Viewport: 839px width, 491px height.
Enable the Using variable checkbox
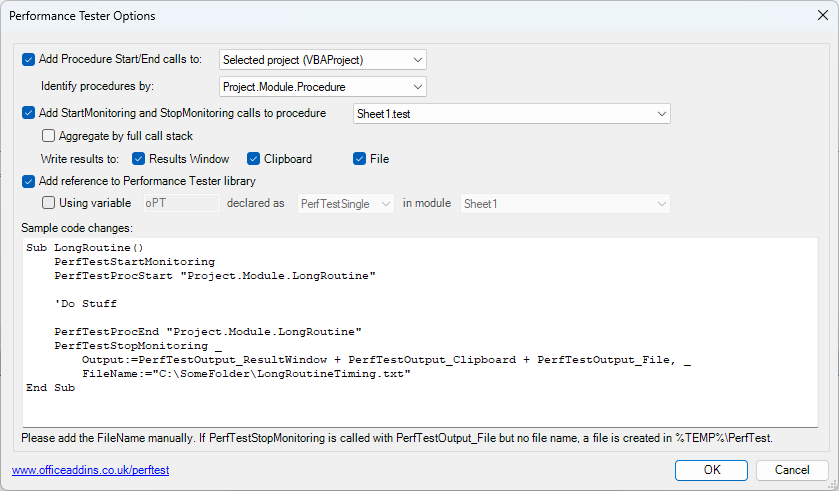click(48, 204)
